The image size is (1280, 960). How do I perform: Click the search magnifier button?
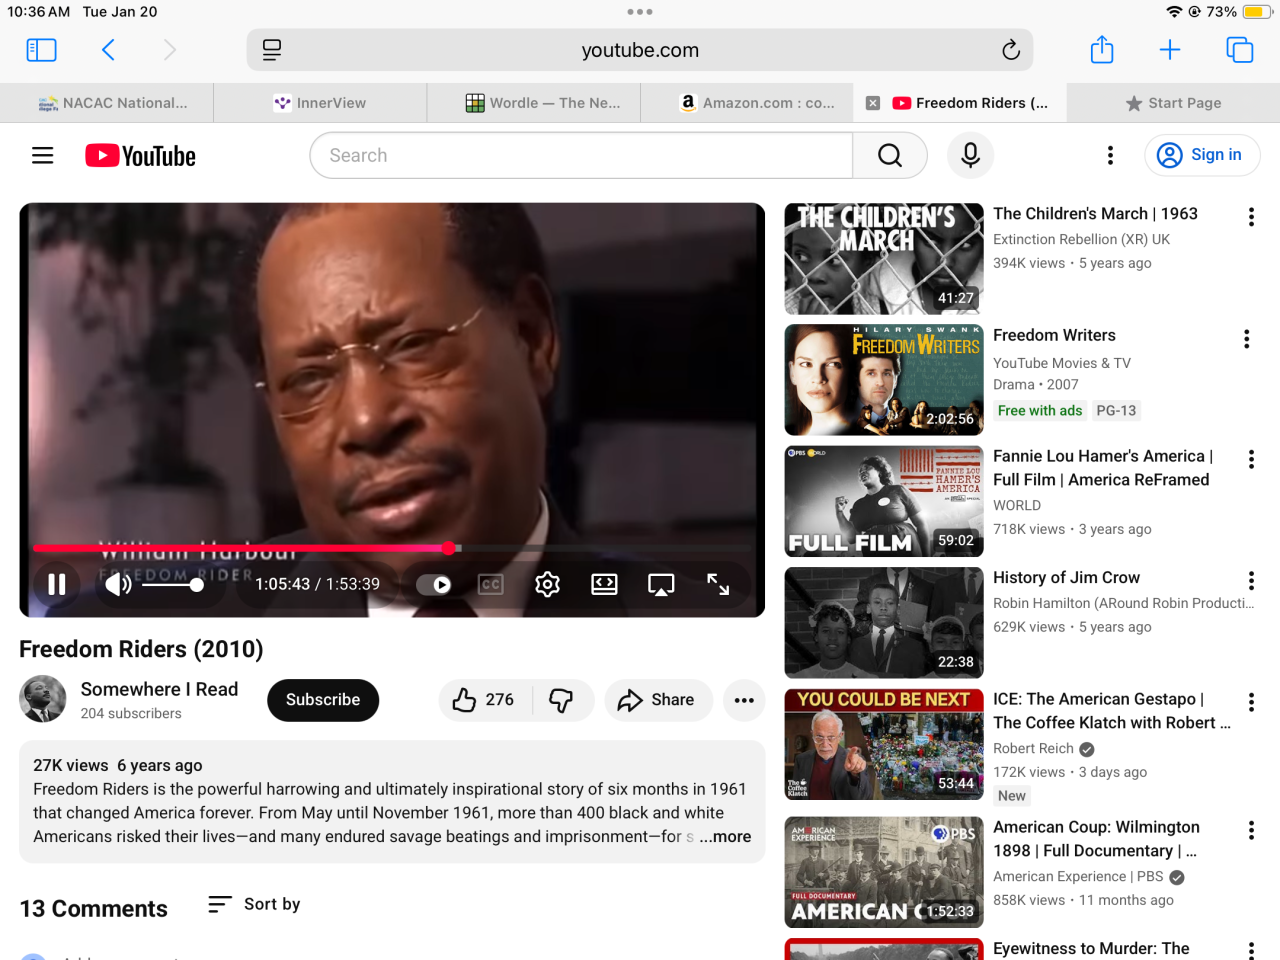[890, 156]
